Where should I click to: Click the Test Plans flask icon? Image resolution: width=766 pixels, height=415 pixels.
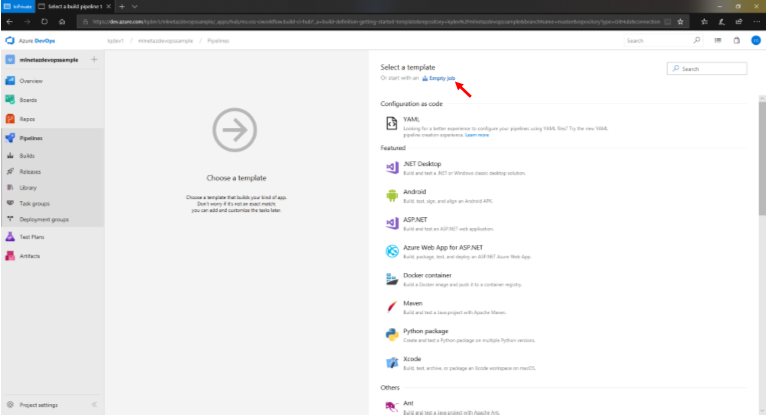pos(10,237)
